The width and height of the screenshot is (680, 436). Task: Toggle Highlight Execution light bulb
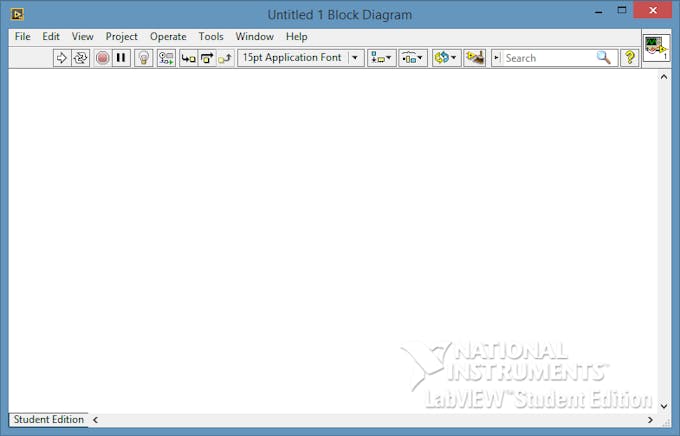click(x=144, y=58)
